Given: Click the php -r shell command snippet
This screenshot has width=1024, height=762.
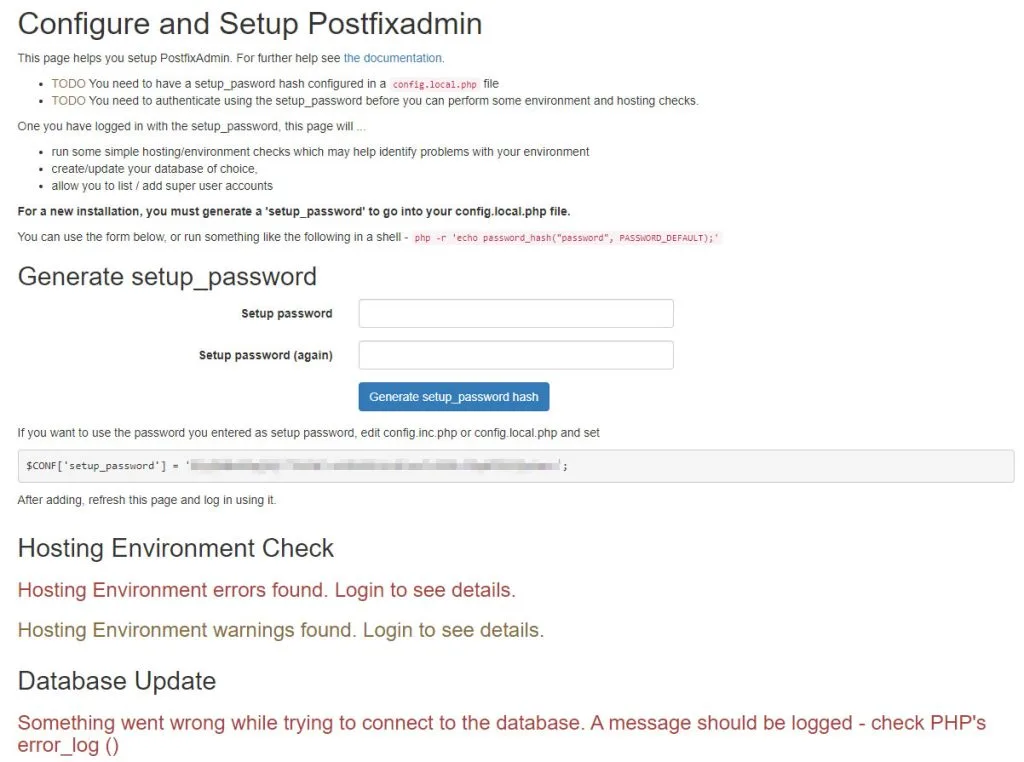Looking at the screenshot, I should click(566, 238).
